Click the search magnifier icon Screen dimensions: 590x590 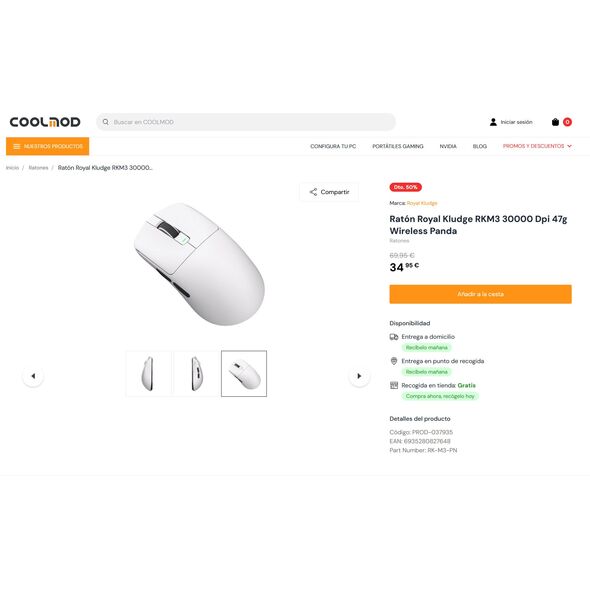pos(106,122)
